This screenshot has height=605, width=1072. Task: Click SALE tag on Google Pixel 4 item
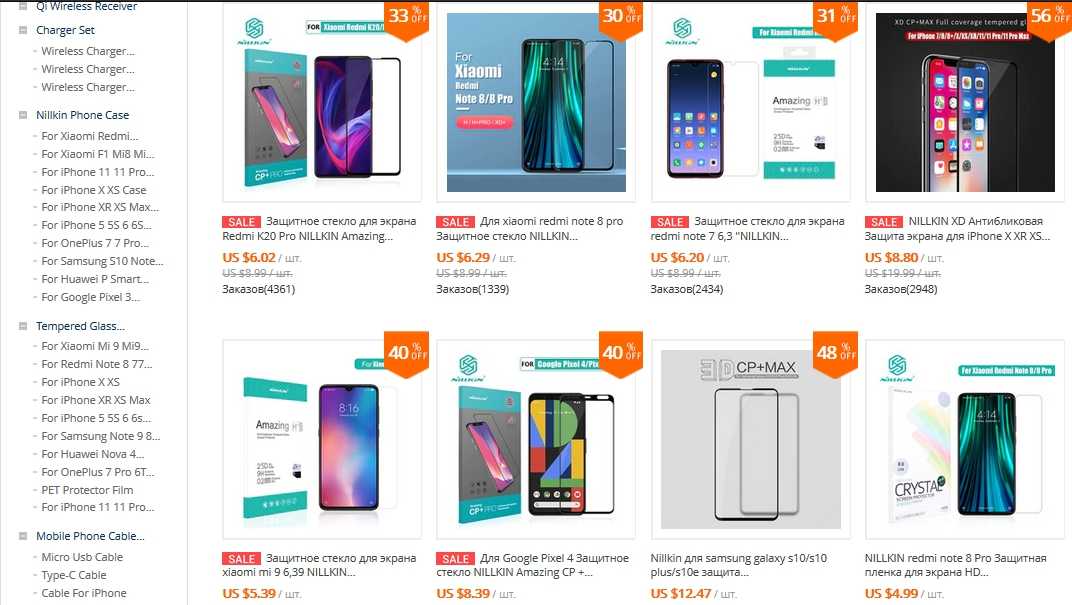(x=455, y=559)
